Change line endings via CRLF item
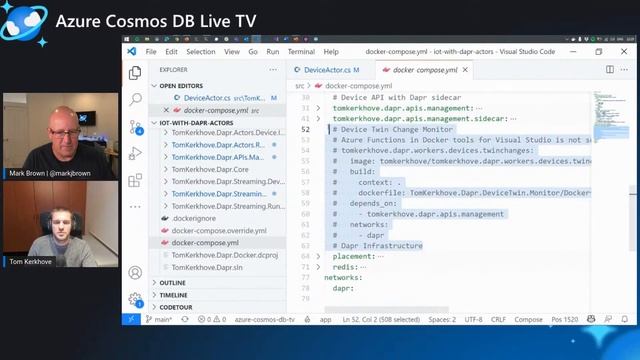The width and height of the screenshot is (640, 360). point(498,319)
